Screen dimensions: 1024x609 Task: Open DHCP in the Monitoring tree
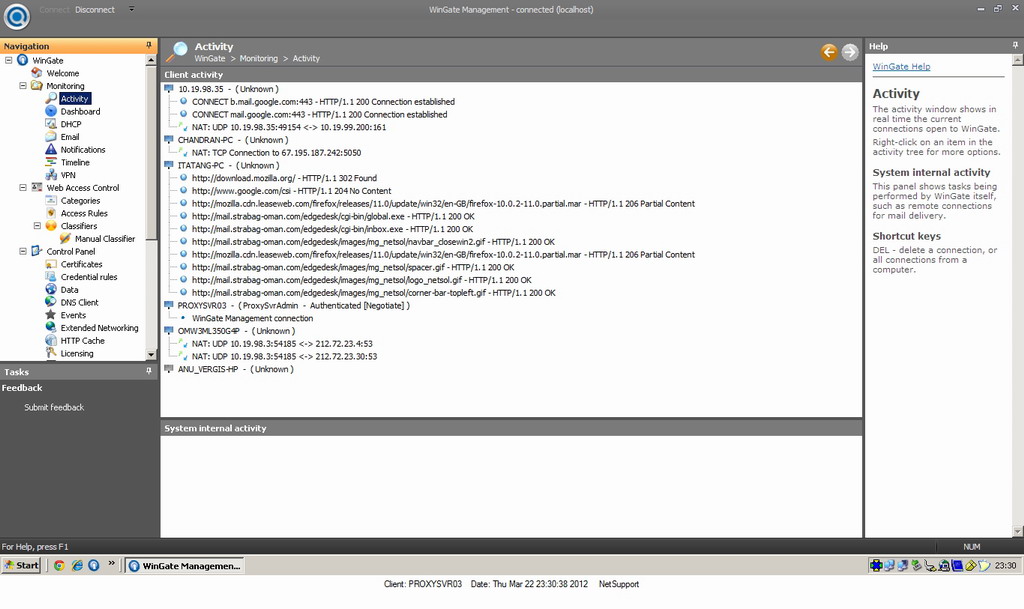(71, 124)
